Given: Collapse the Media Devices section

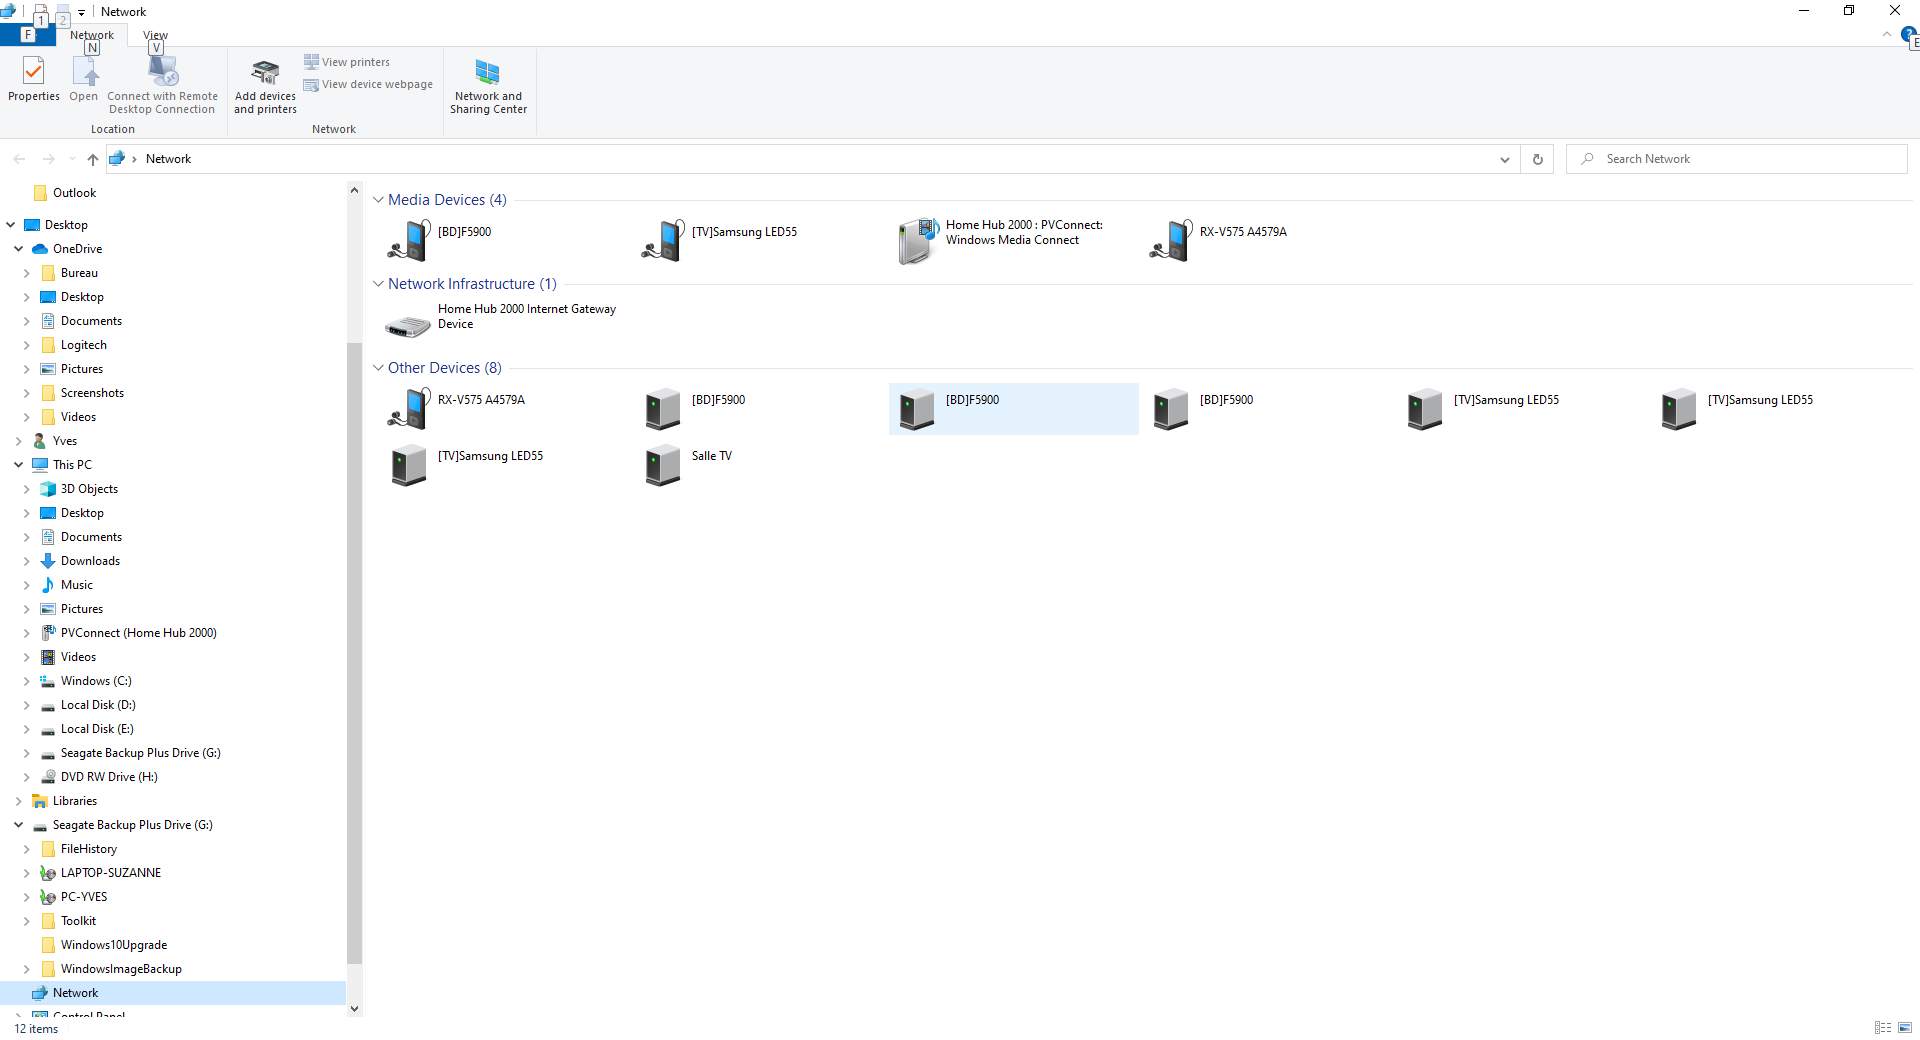Looking at the screenshot, I should pyautogui.click(x=378, y=199).
